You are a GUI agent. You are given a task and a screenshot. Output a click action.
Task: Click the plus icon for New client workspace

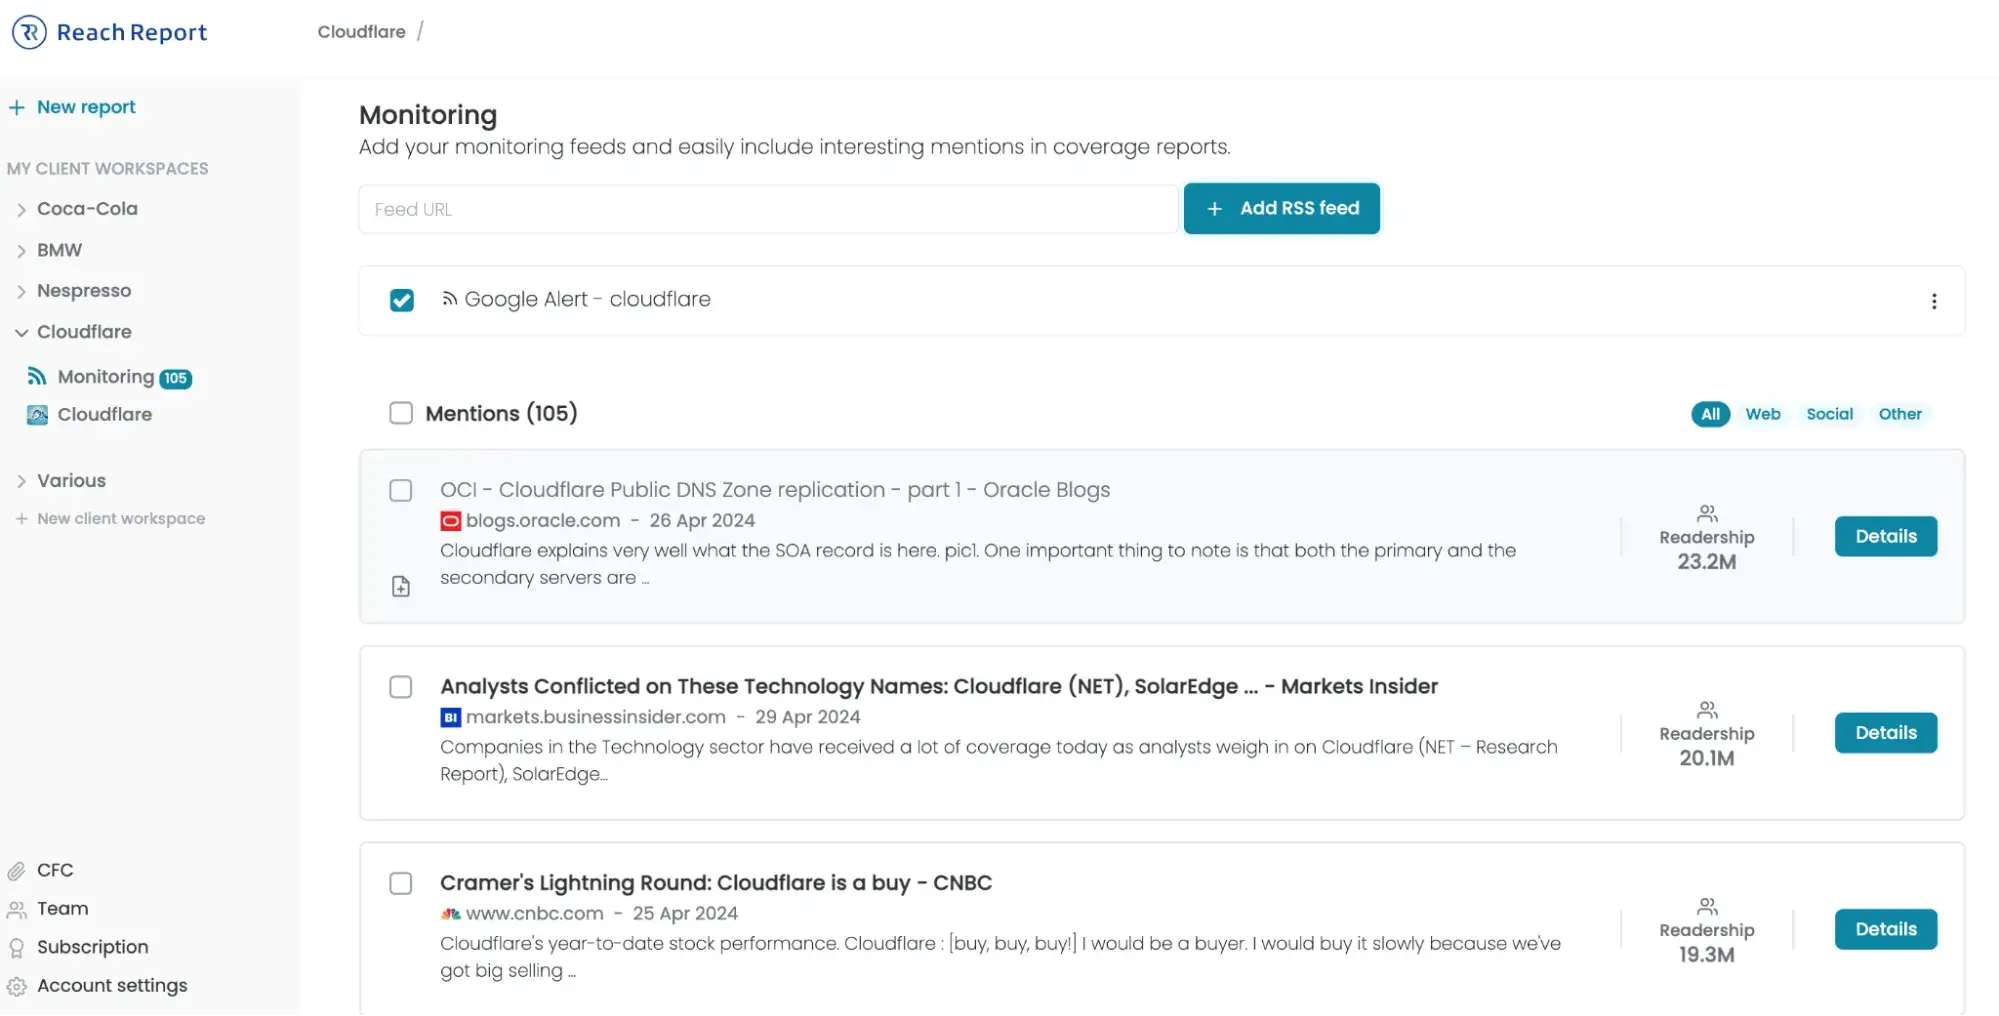[21, 519]
